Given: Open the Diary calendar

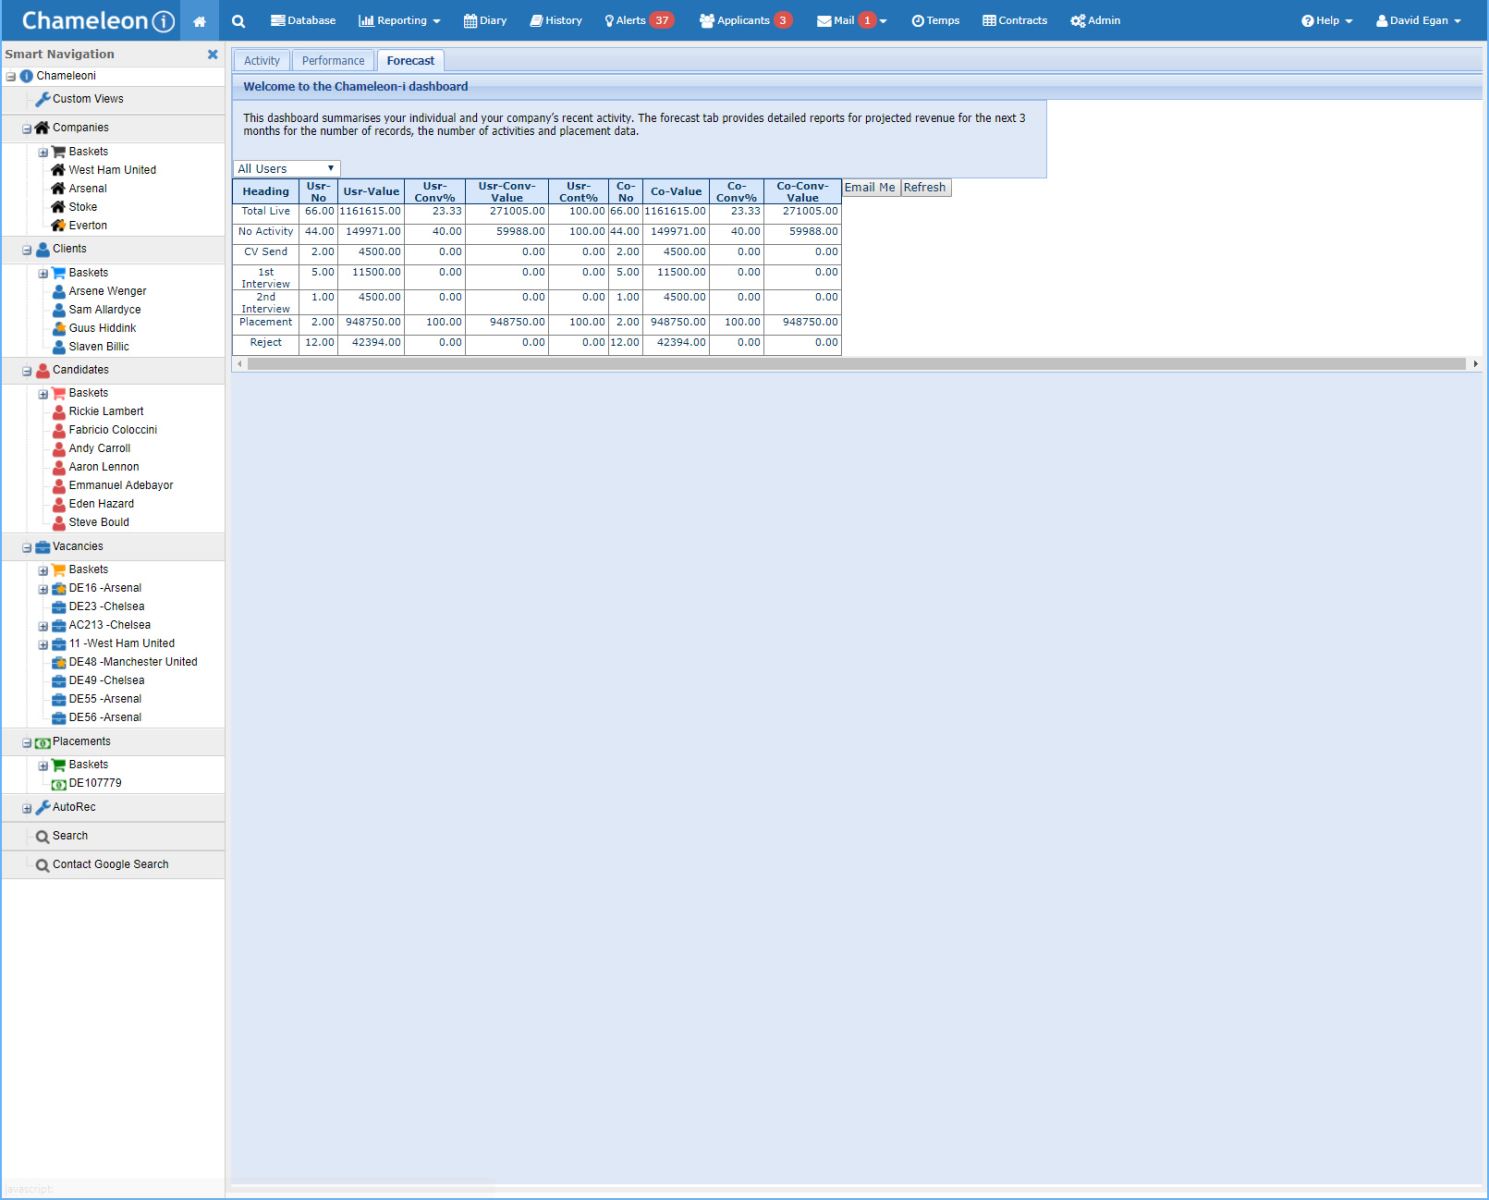Looking at the screenshot, I should (x=485, y=20).
